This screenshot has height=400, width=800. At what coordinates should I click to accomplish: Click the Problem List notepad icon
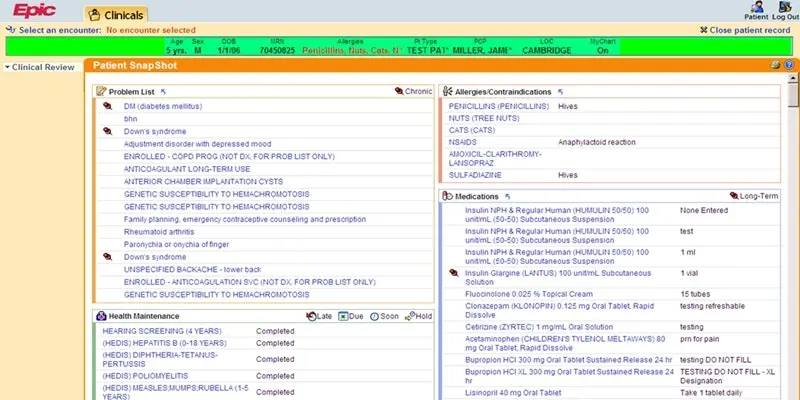pos(101,92)
